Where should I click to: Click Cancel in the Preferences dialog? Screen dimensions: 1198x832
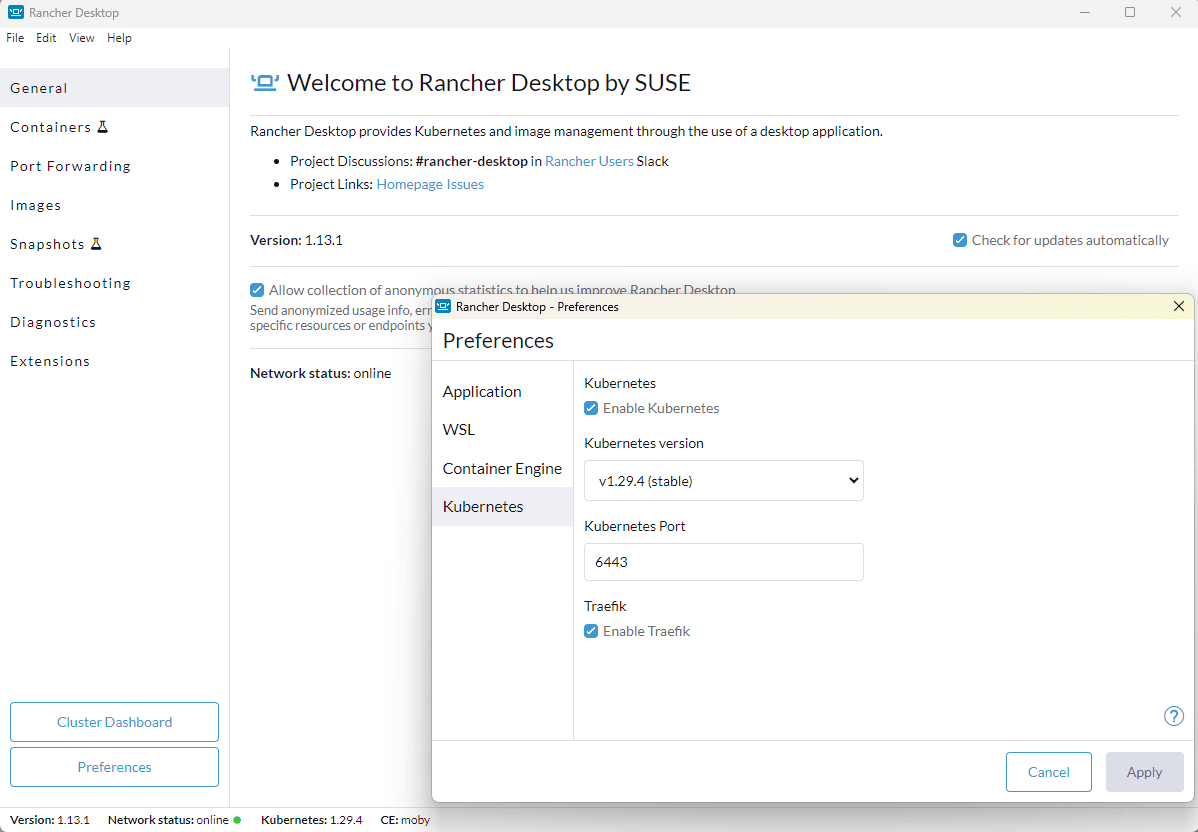tap(1048, 772)
